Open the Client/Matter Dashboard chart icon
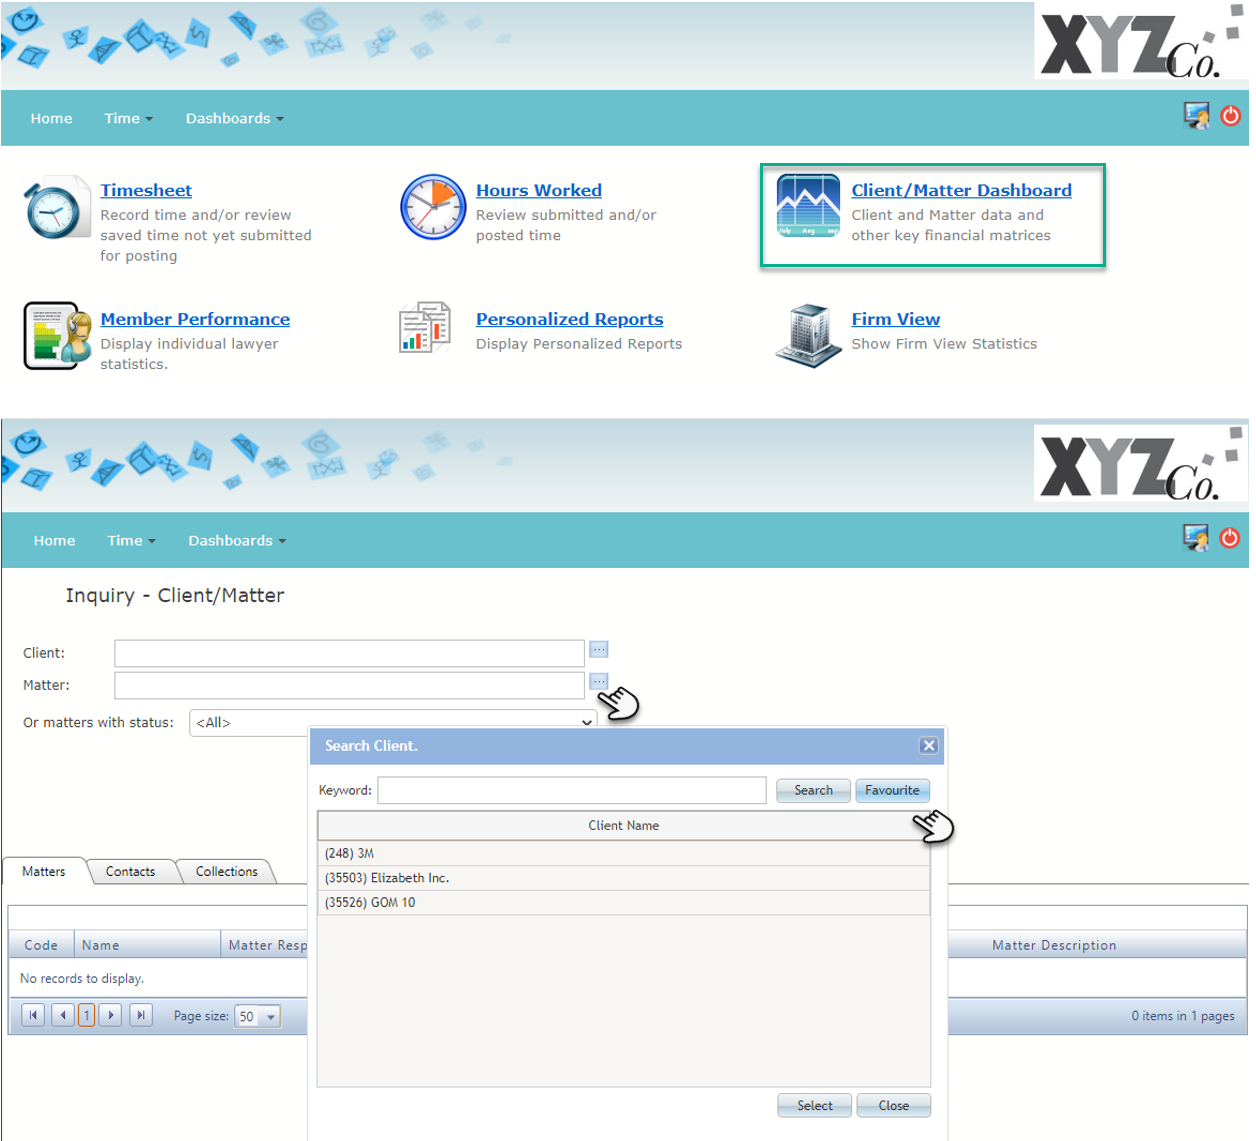The image size is (1256, 1141). (808, 206)
